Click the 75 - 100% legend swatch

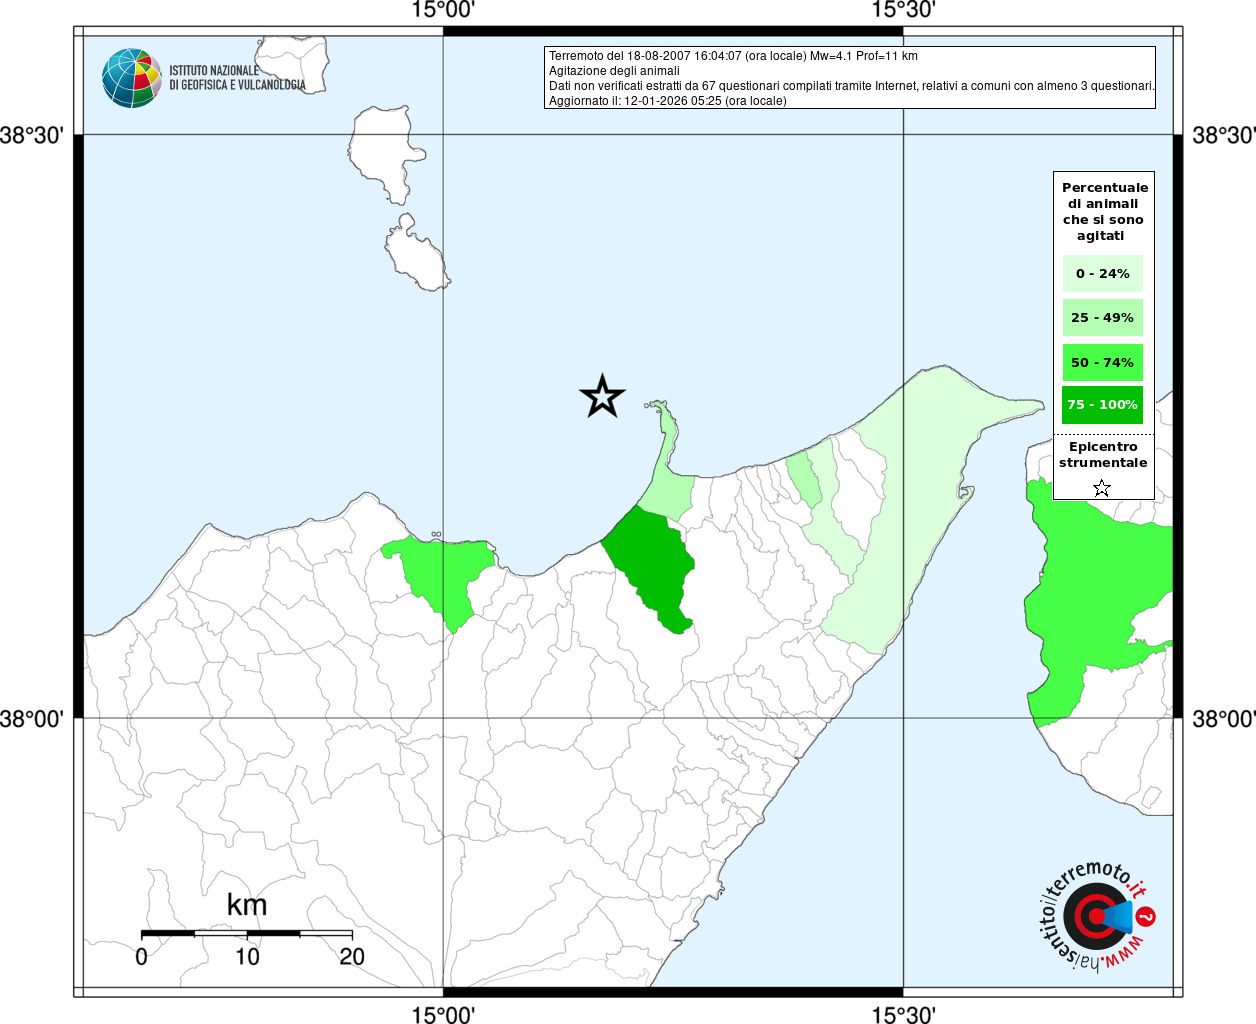coord(1102,405)
